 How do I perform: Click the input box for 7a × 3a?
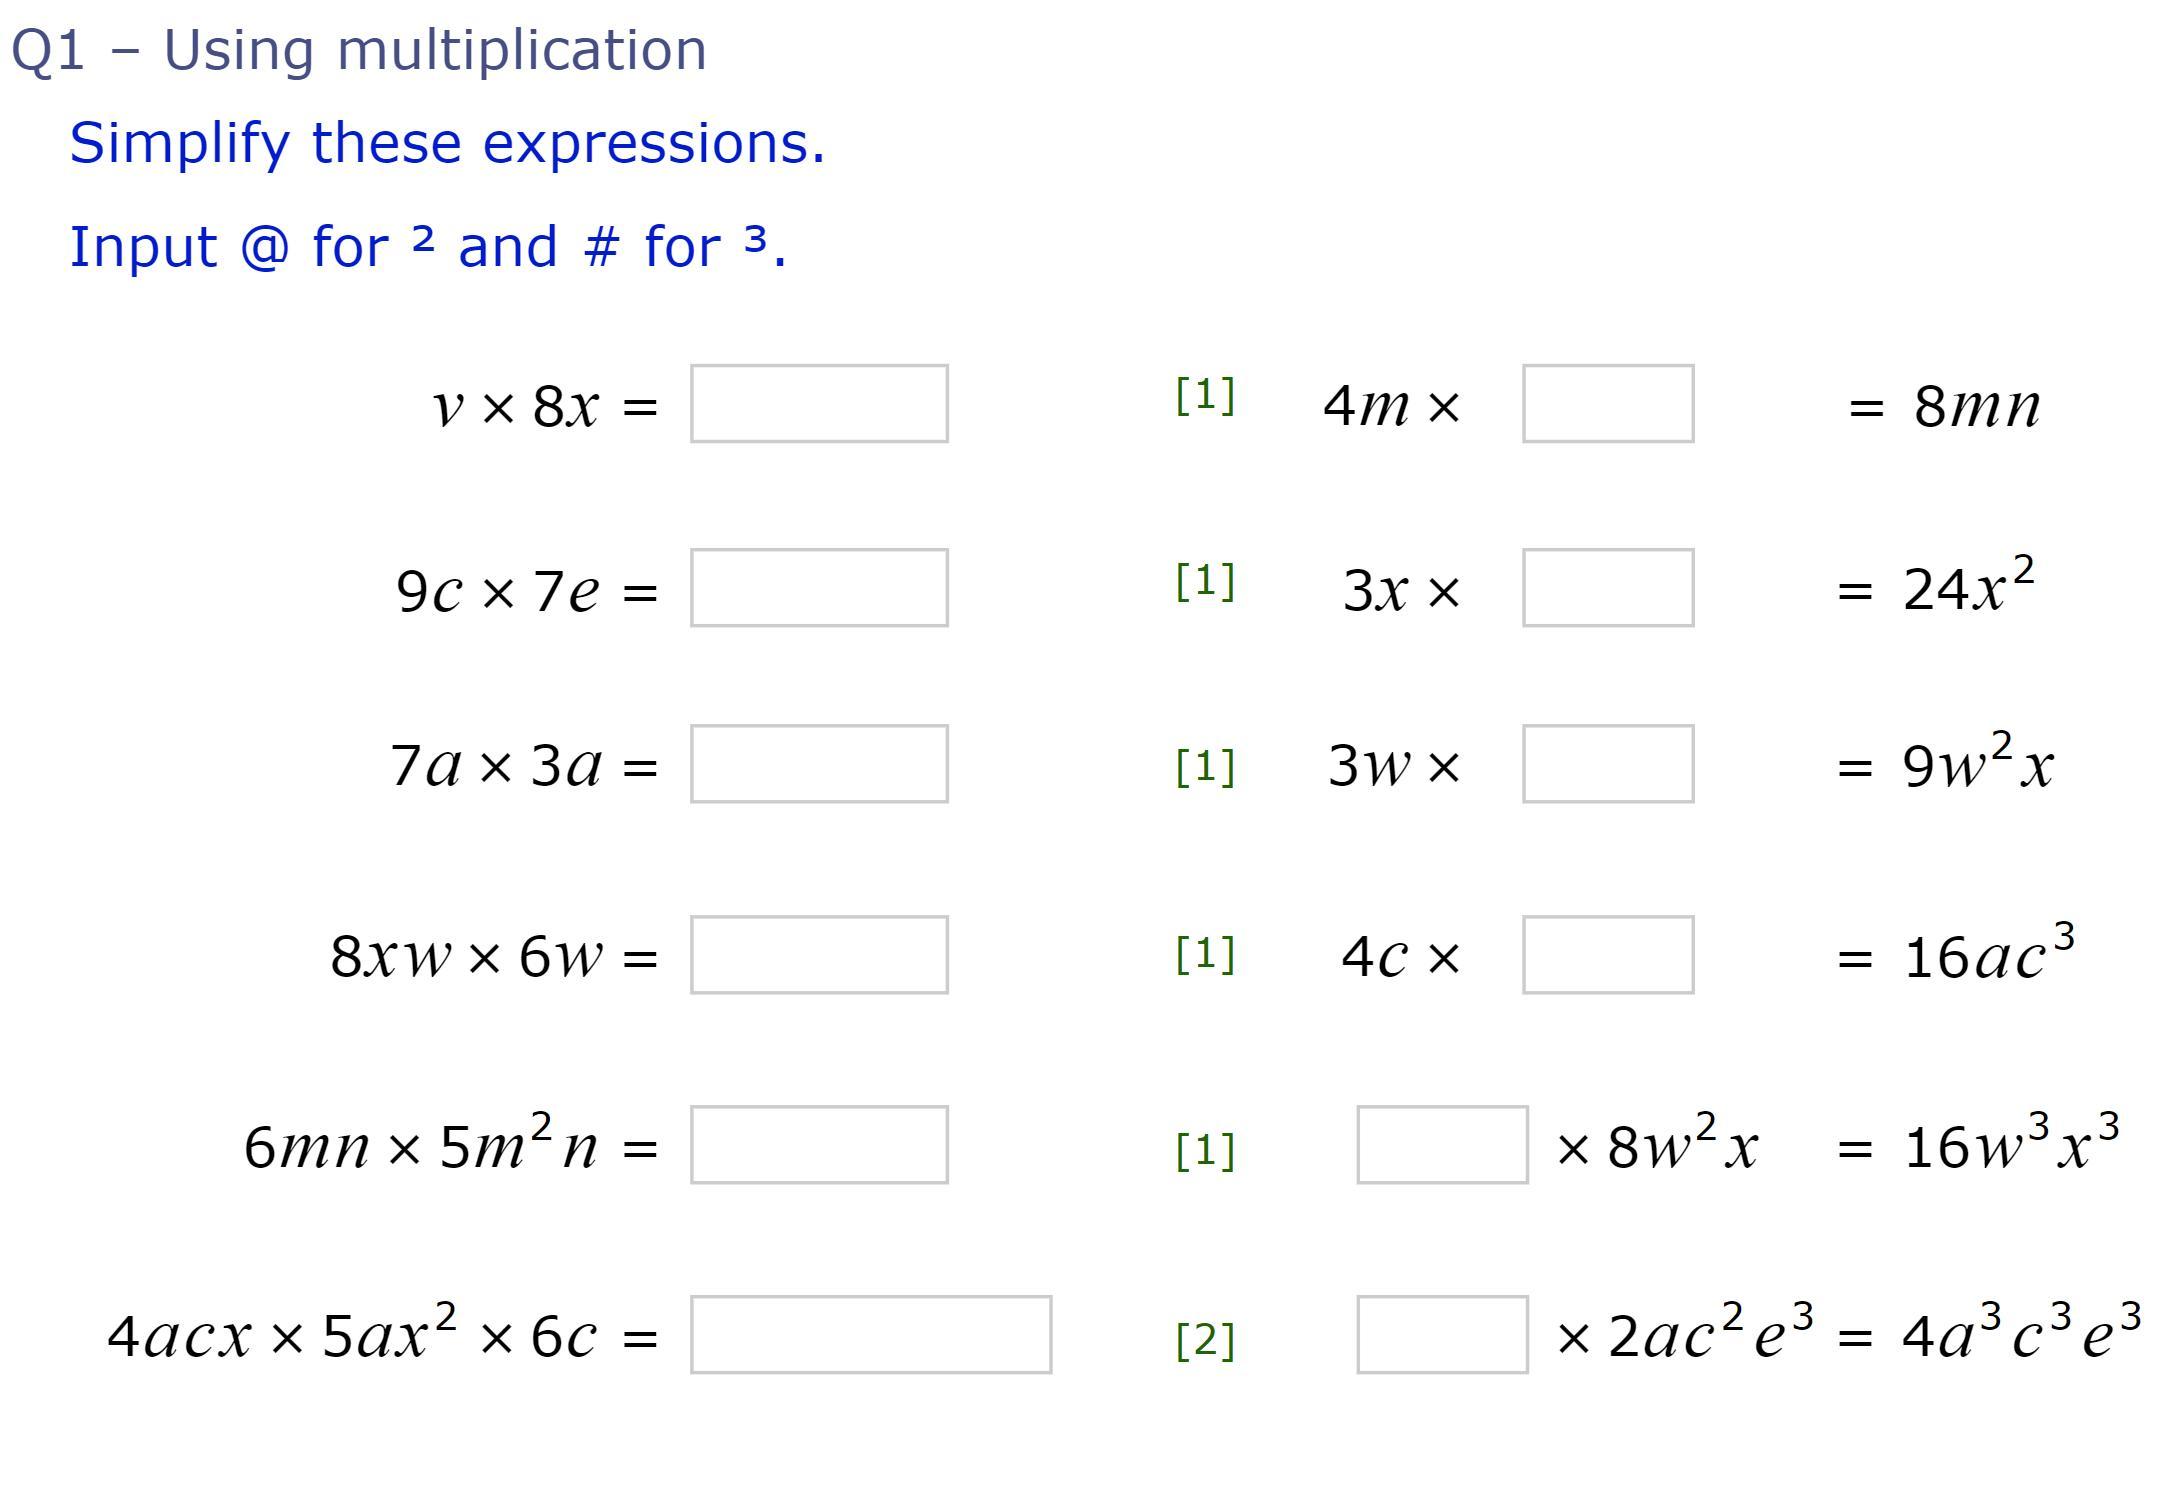click(x=819, y=764)
